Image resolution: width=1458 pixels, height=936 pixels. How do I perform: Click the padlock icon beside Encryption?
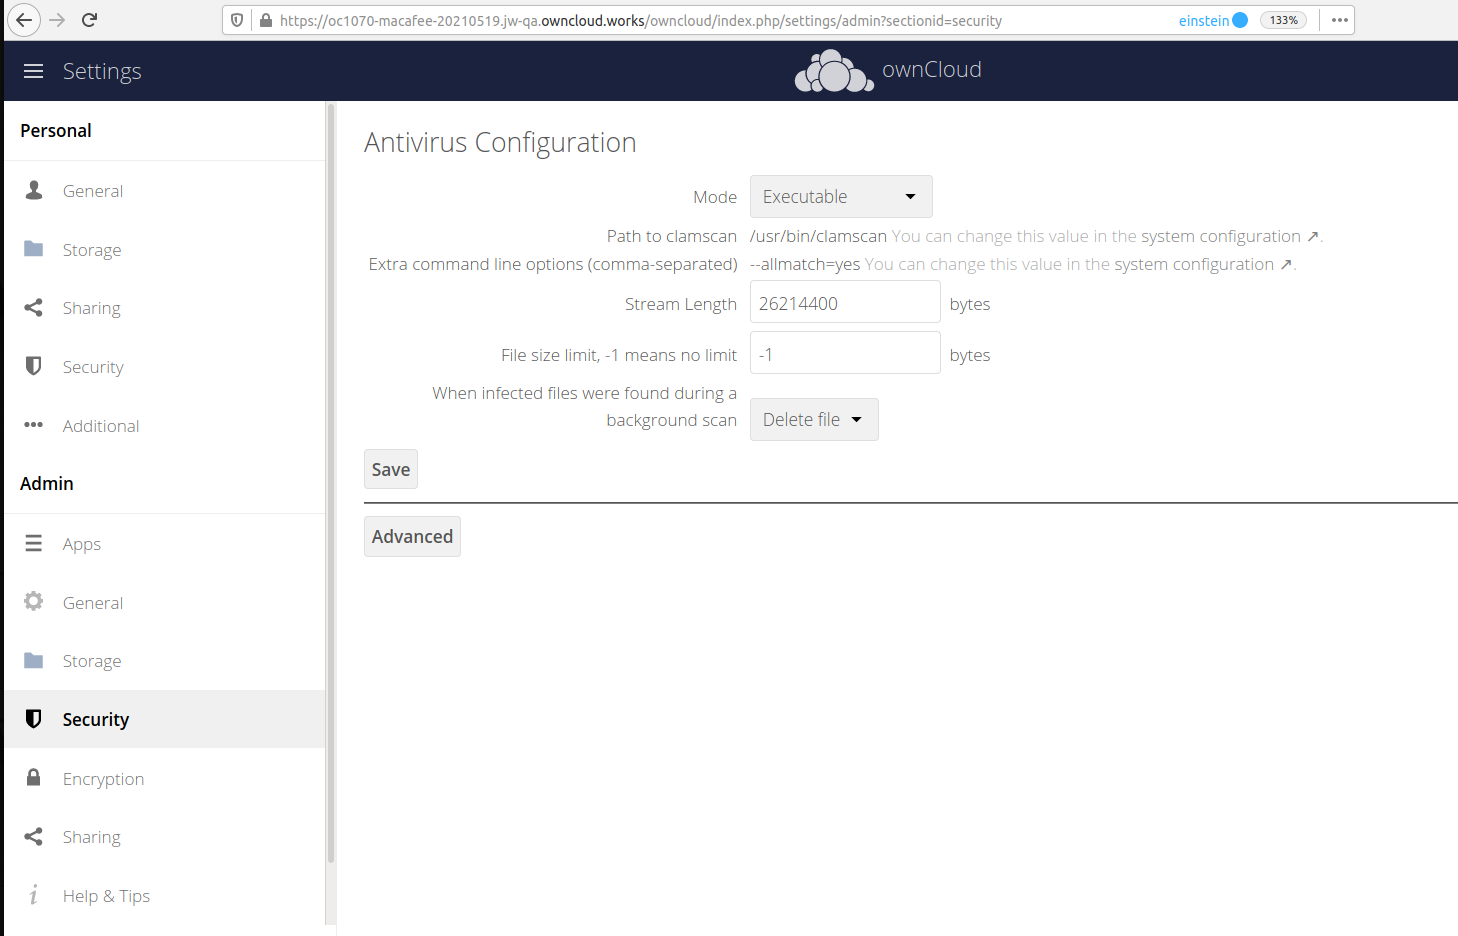33,777
